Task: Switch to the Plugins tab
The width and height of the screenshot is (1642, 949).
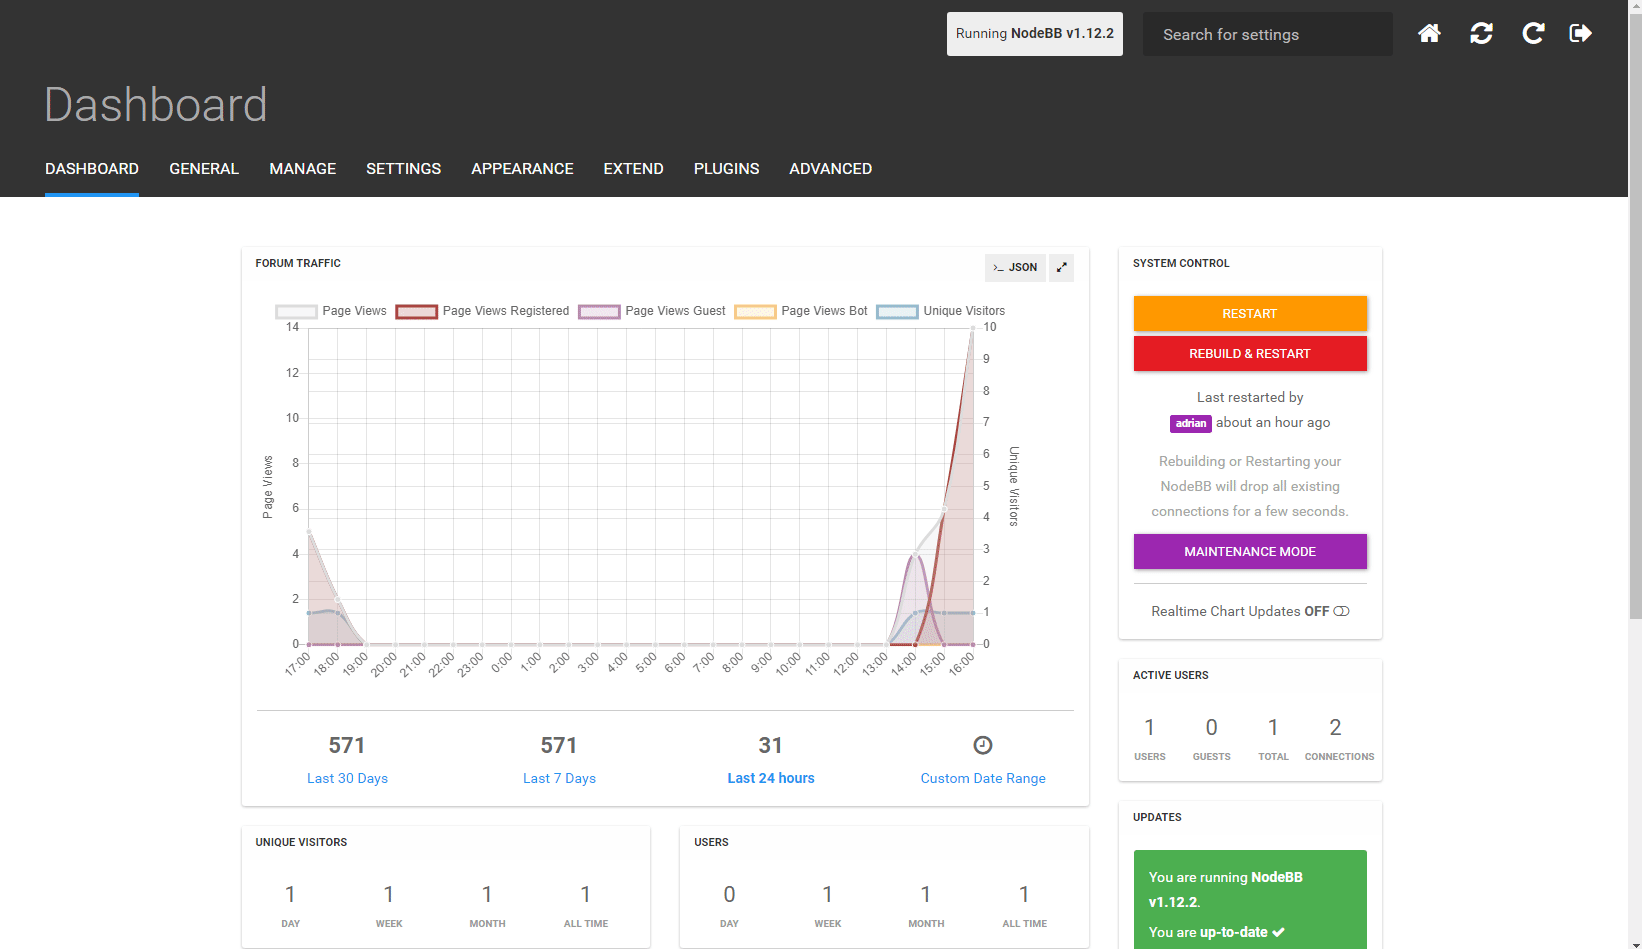Action: click(726, 169)
